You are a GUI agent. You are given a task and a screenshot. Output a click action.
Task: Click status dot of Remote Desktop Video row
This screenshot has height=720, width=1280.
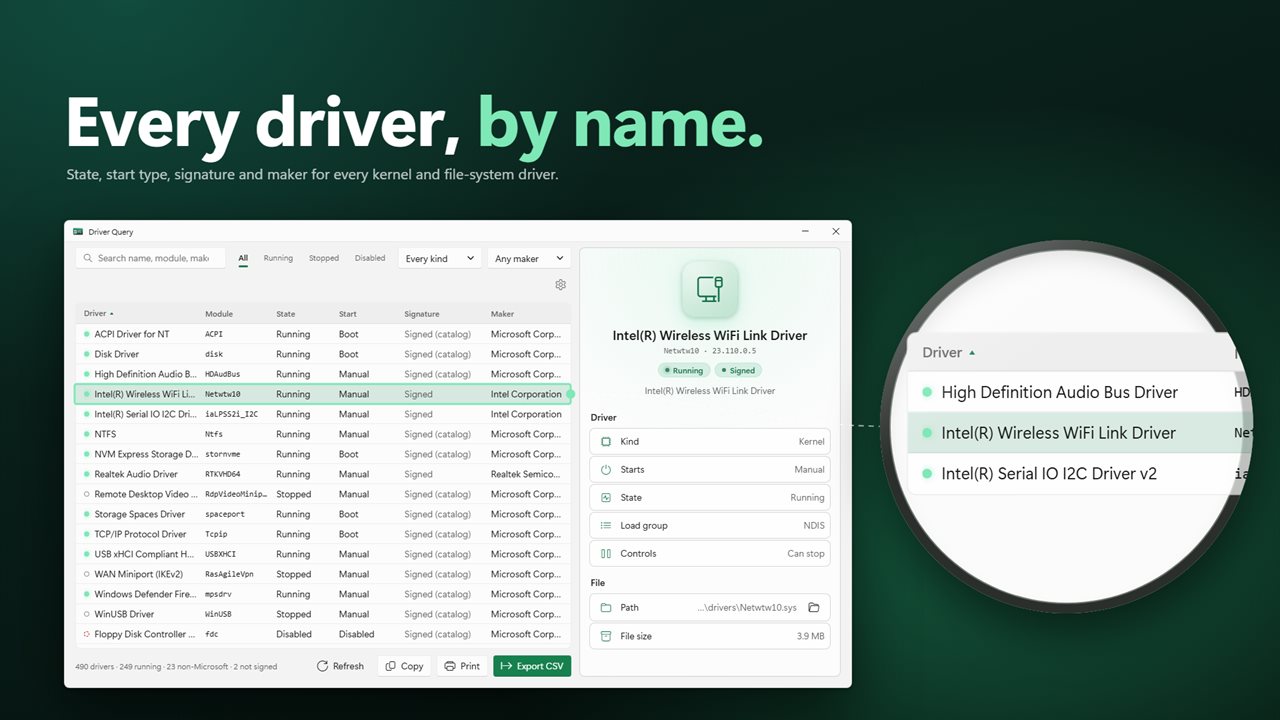(x=87, y=494)
